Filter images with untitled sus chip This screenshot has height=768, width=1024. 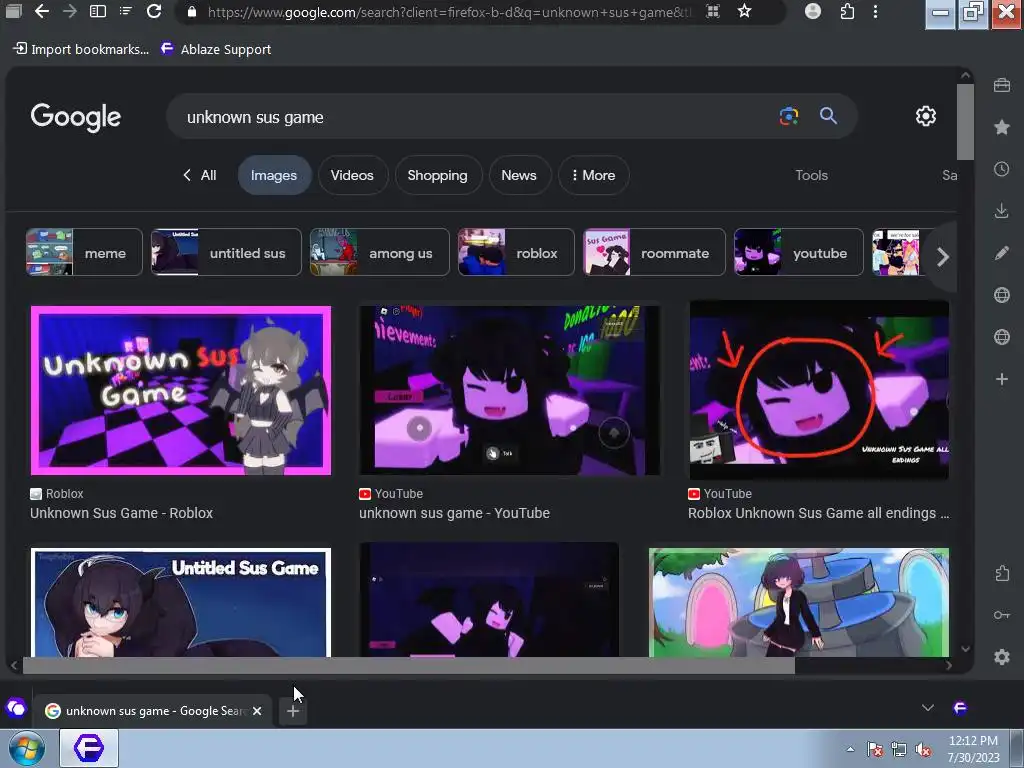tap(226, 252)
